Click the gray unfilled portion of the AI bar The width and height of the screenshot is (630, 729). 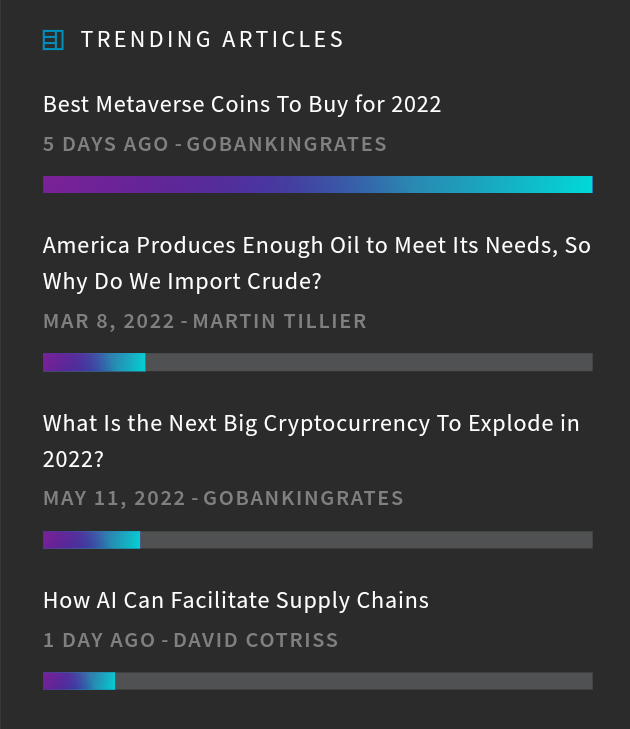tap(354, 681)
